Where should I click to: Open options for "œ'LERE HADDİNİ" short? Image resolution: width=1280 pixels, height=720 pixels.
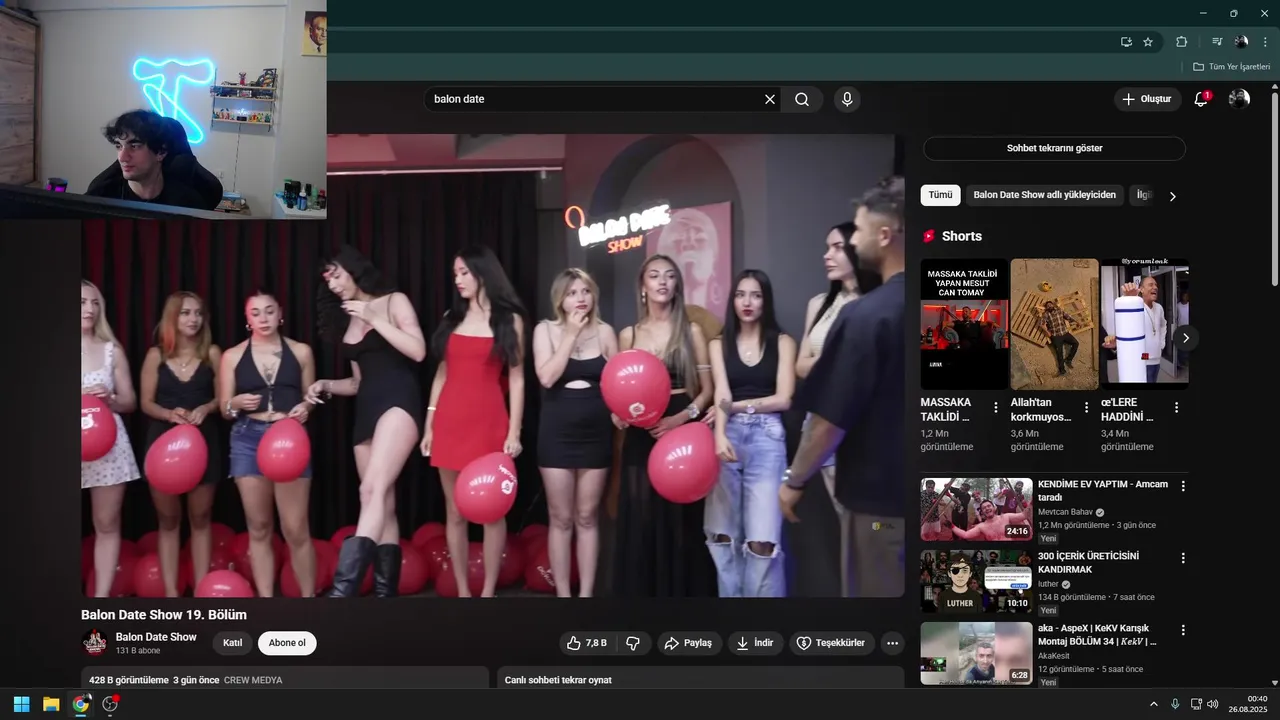point(1176,407)
